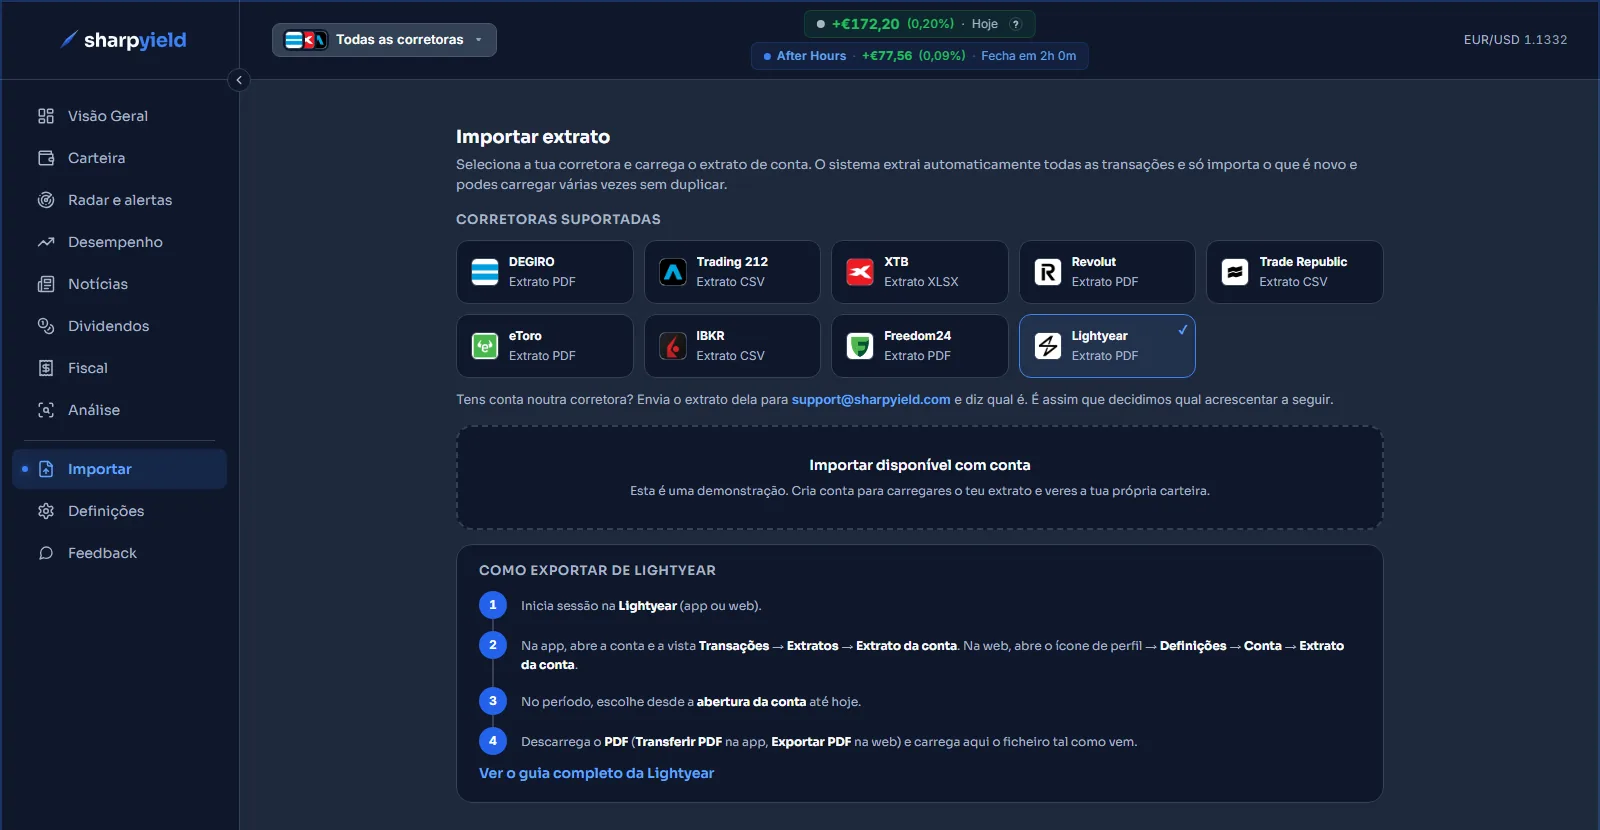Go to Carteira page

119,158
